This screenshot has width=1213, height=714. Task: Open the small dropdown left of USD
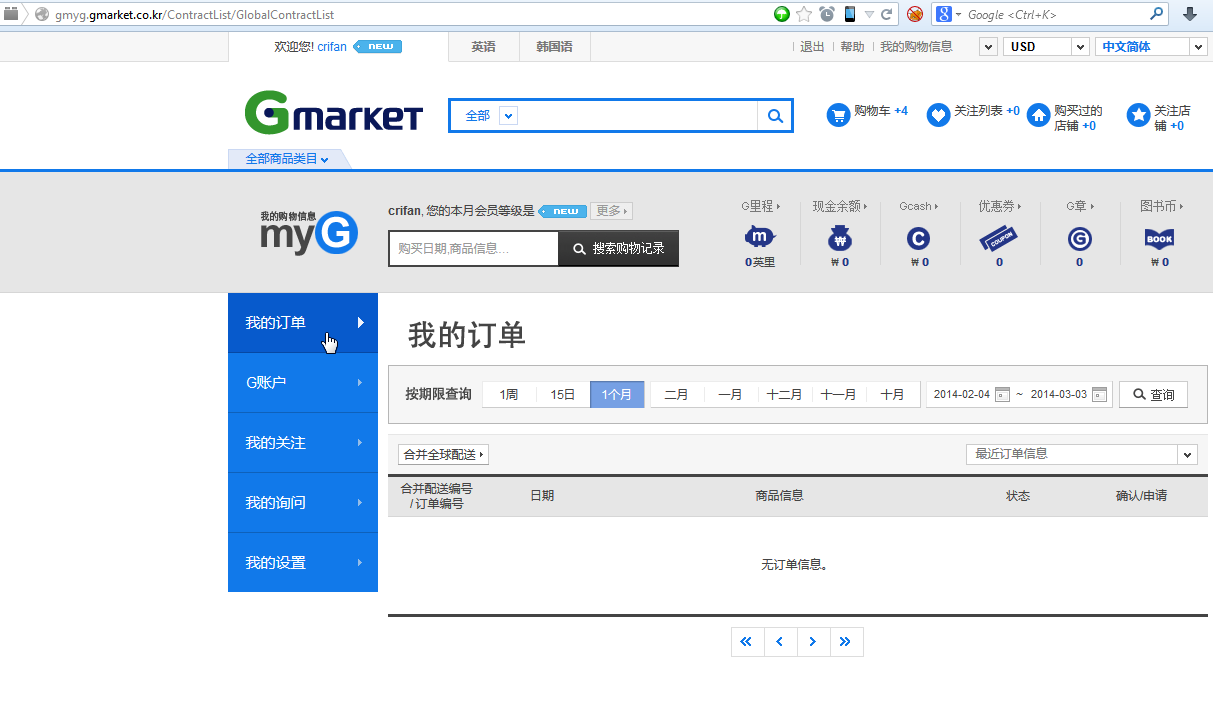(987, 47)
